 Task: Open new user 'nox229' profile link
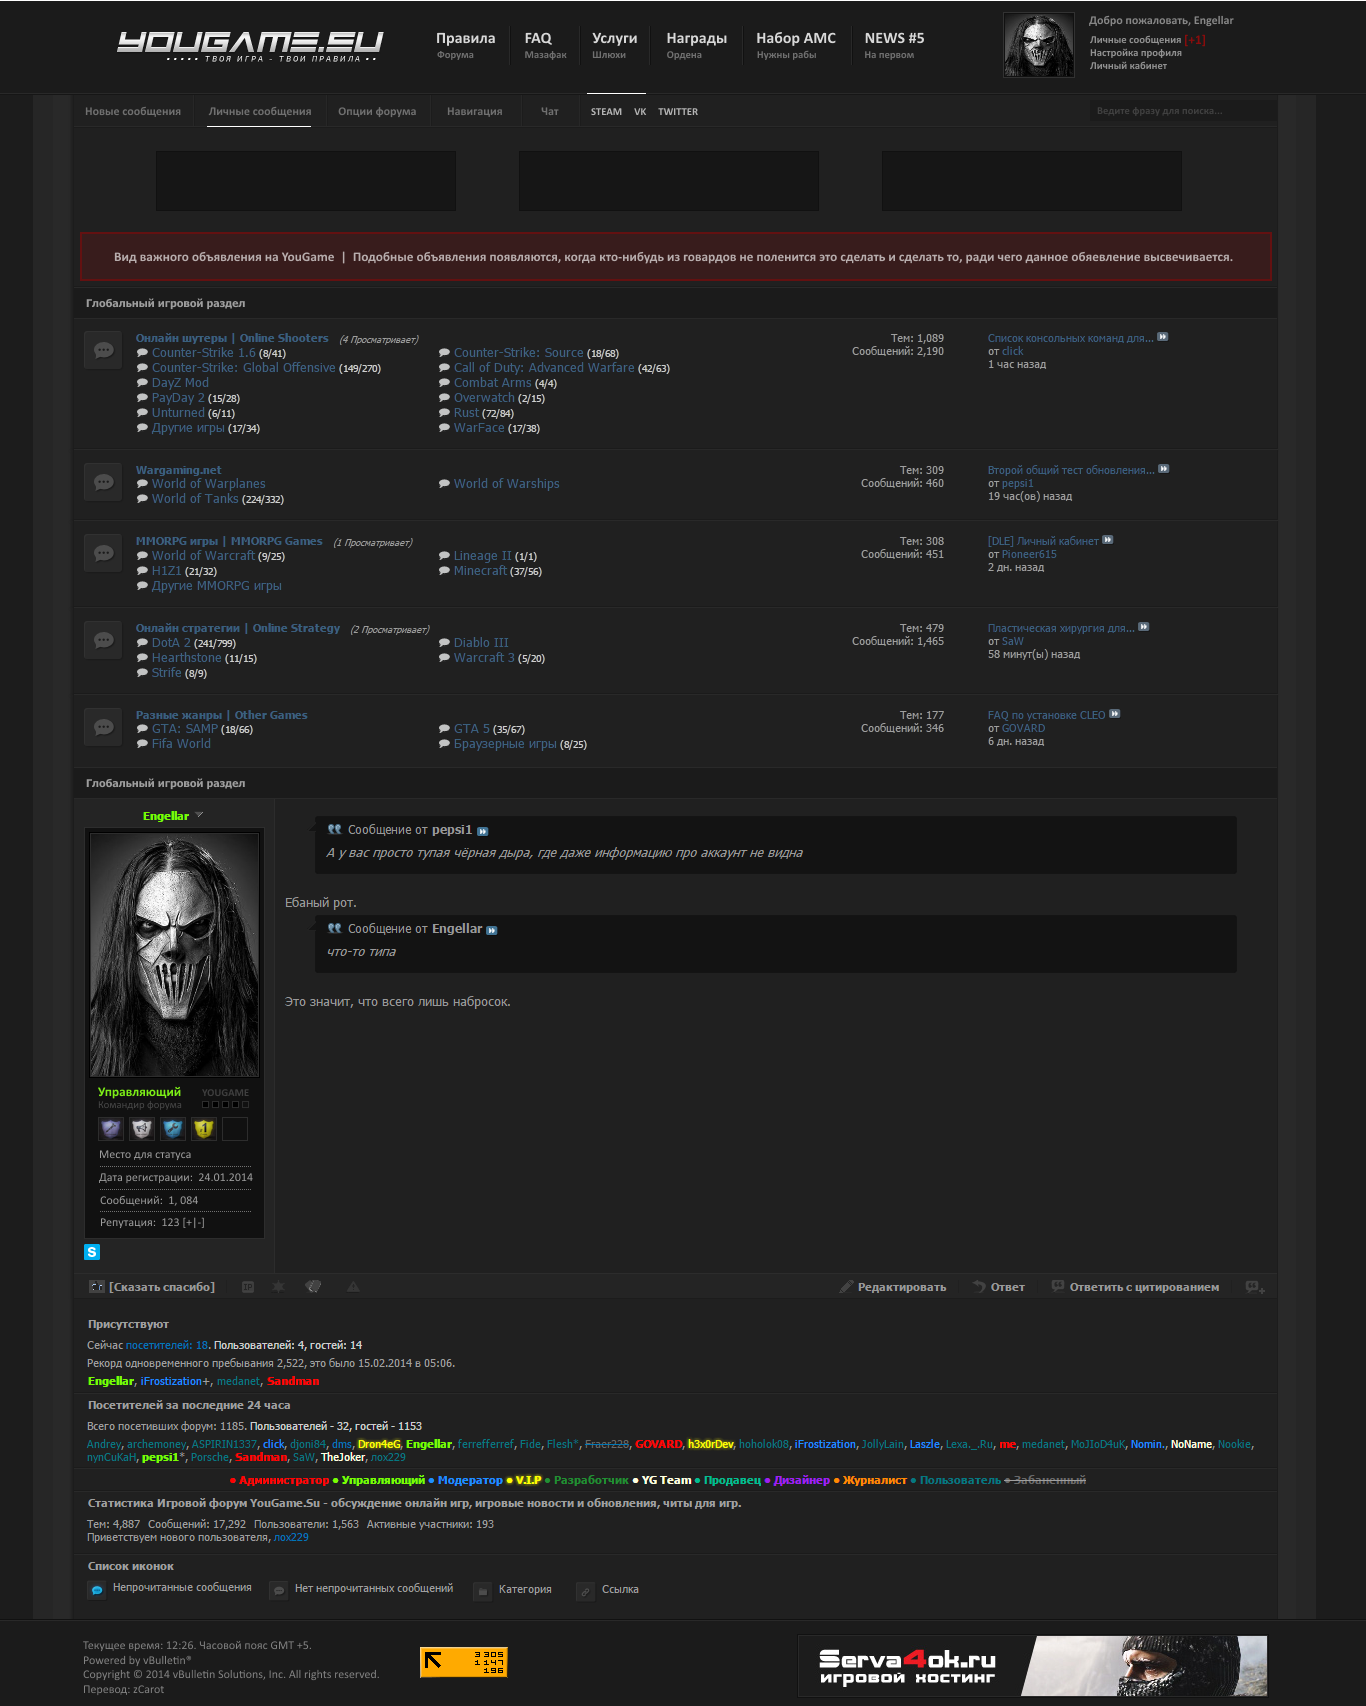tap(291, 1538)
